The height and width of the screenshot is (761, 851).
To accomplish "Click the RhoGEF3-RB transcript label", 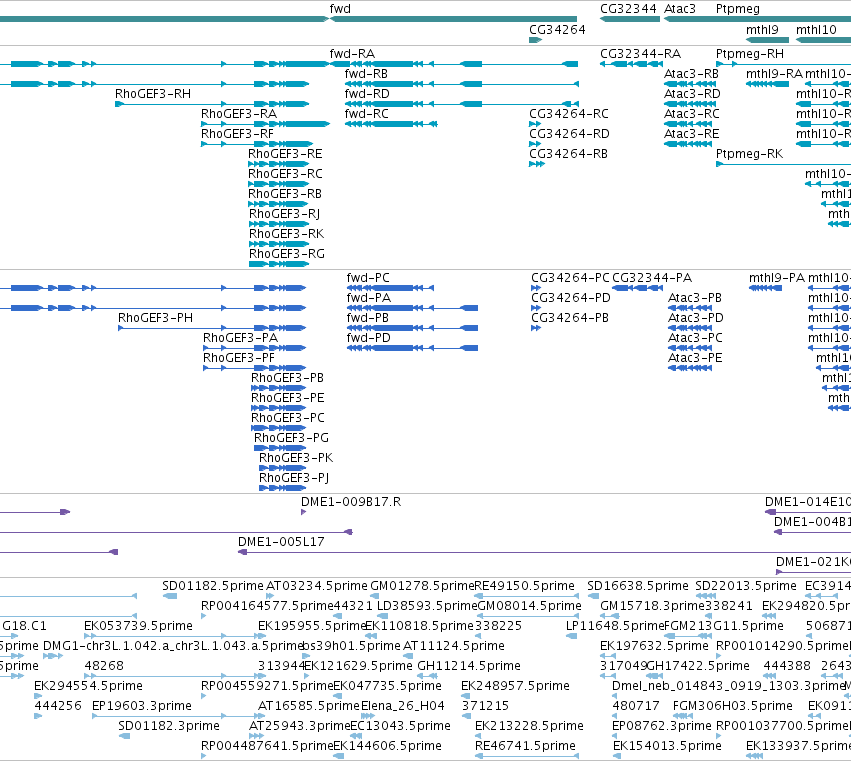I will point(284,194).
